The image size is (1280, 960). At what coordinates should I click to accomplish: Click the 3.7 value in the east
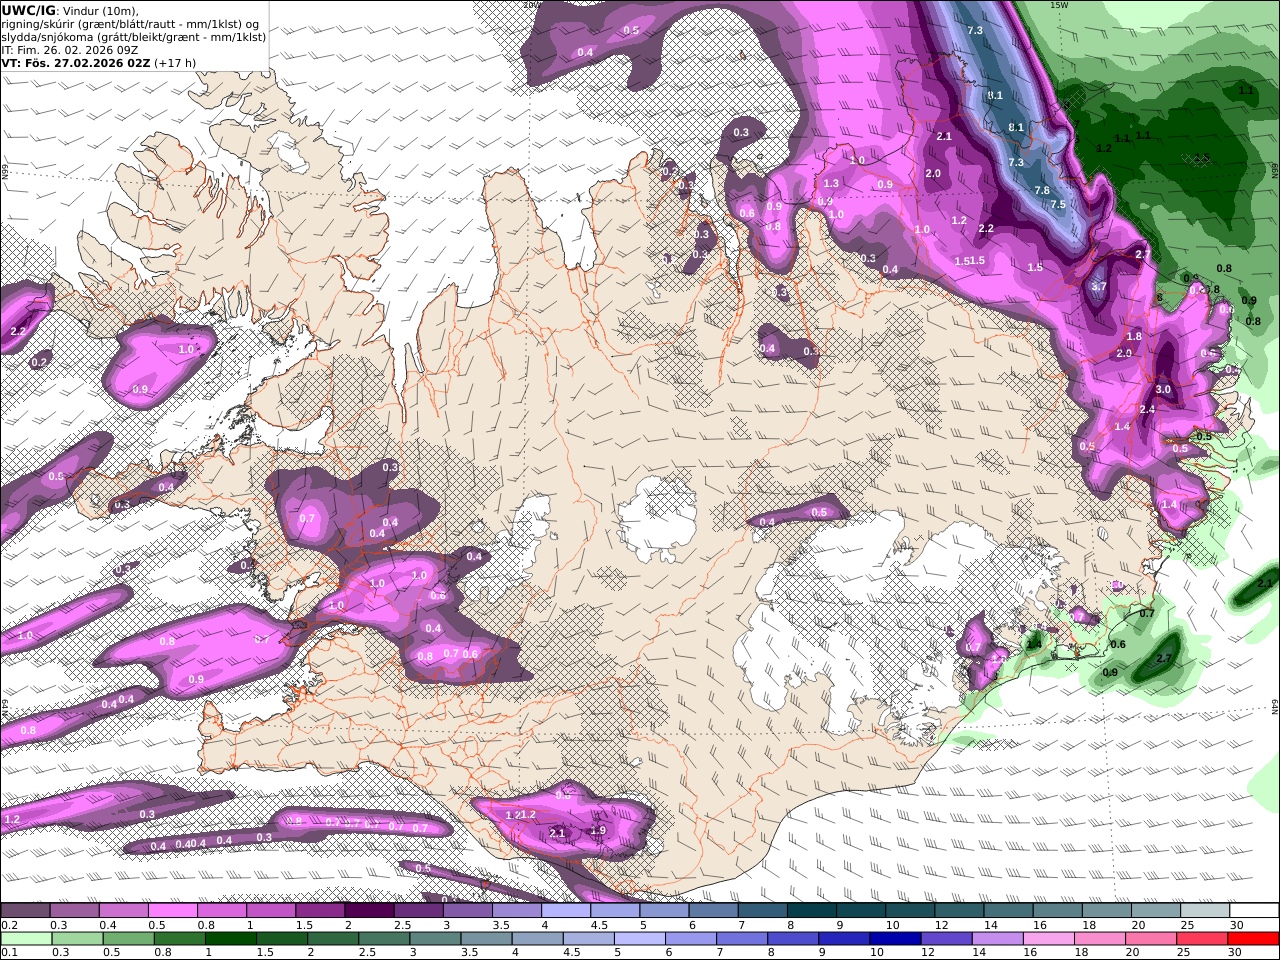pos(1099,286)
